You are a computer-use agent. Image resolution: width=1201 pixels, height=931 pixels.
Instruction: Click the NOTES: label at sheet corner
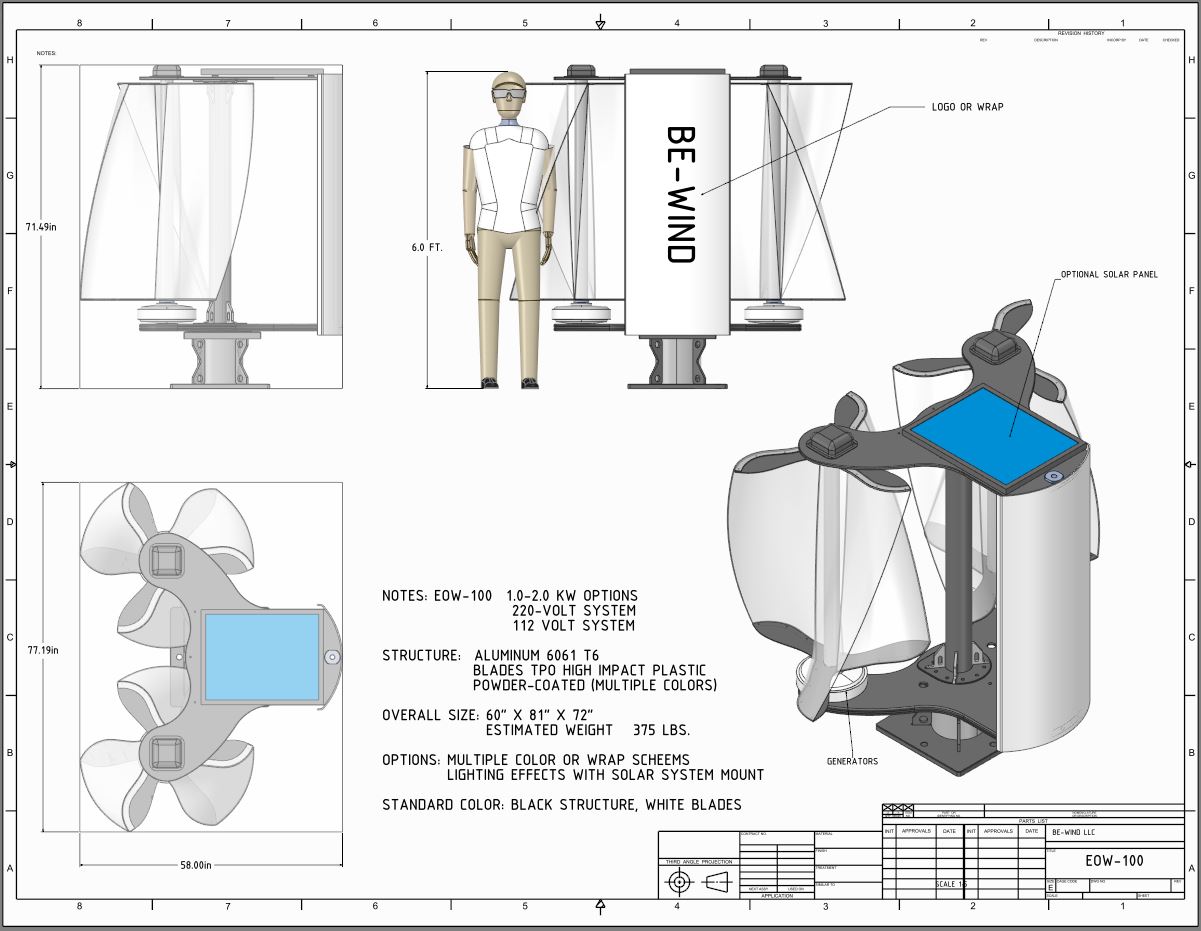coord(46,53)
